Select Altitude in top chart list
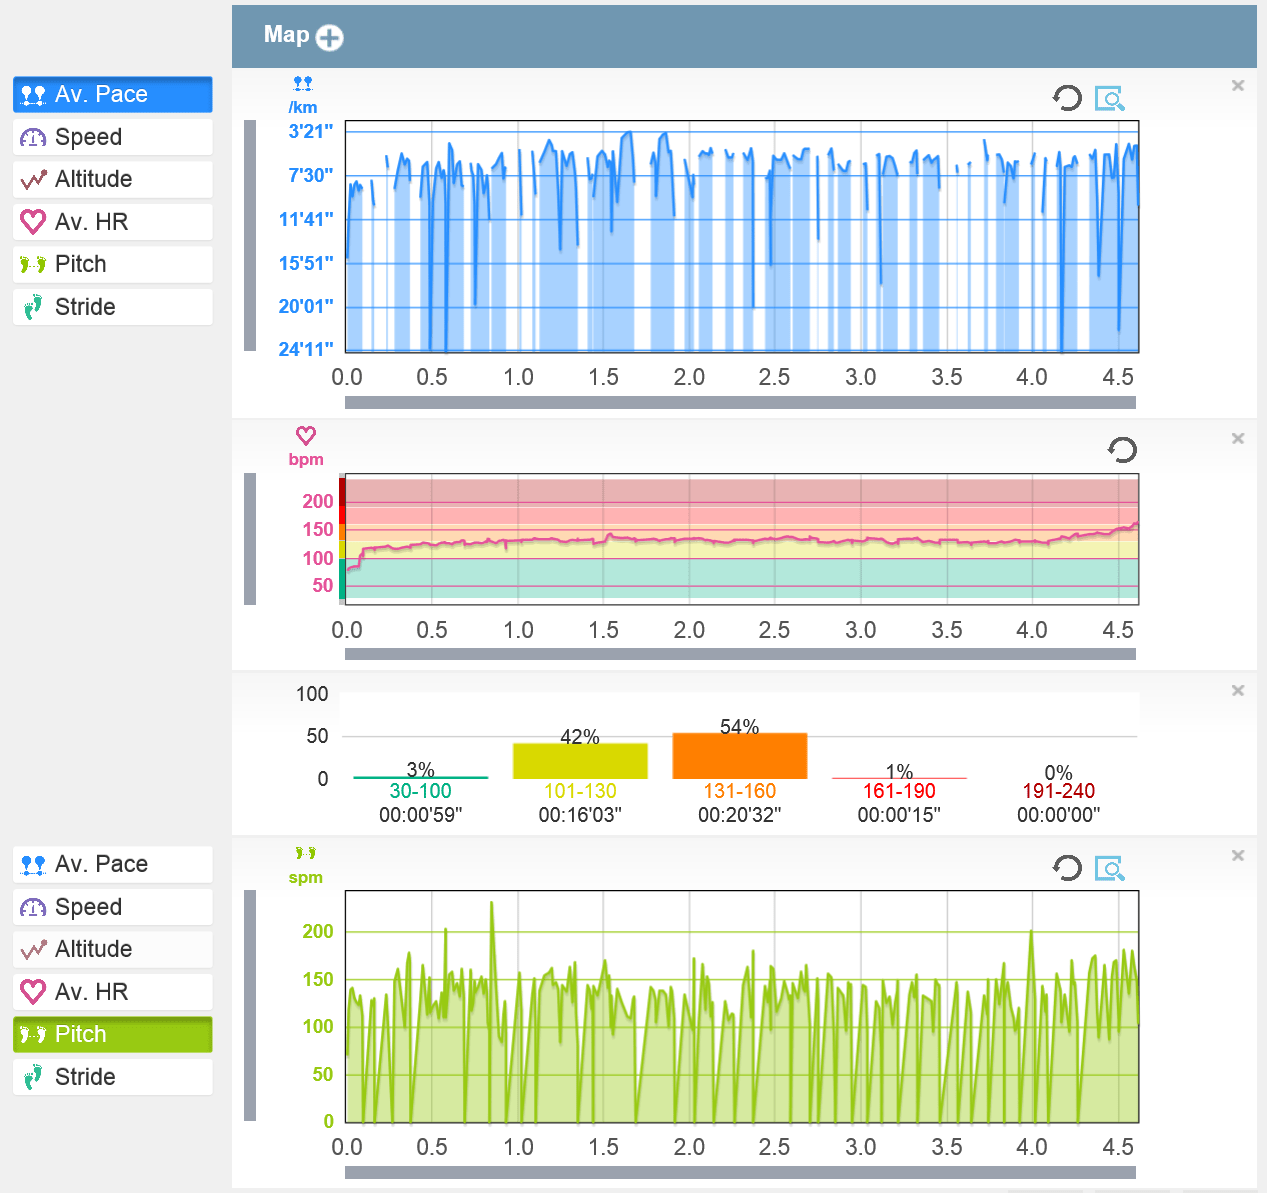1267x1193 pixels. pos(113,179)
